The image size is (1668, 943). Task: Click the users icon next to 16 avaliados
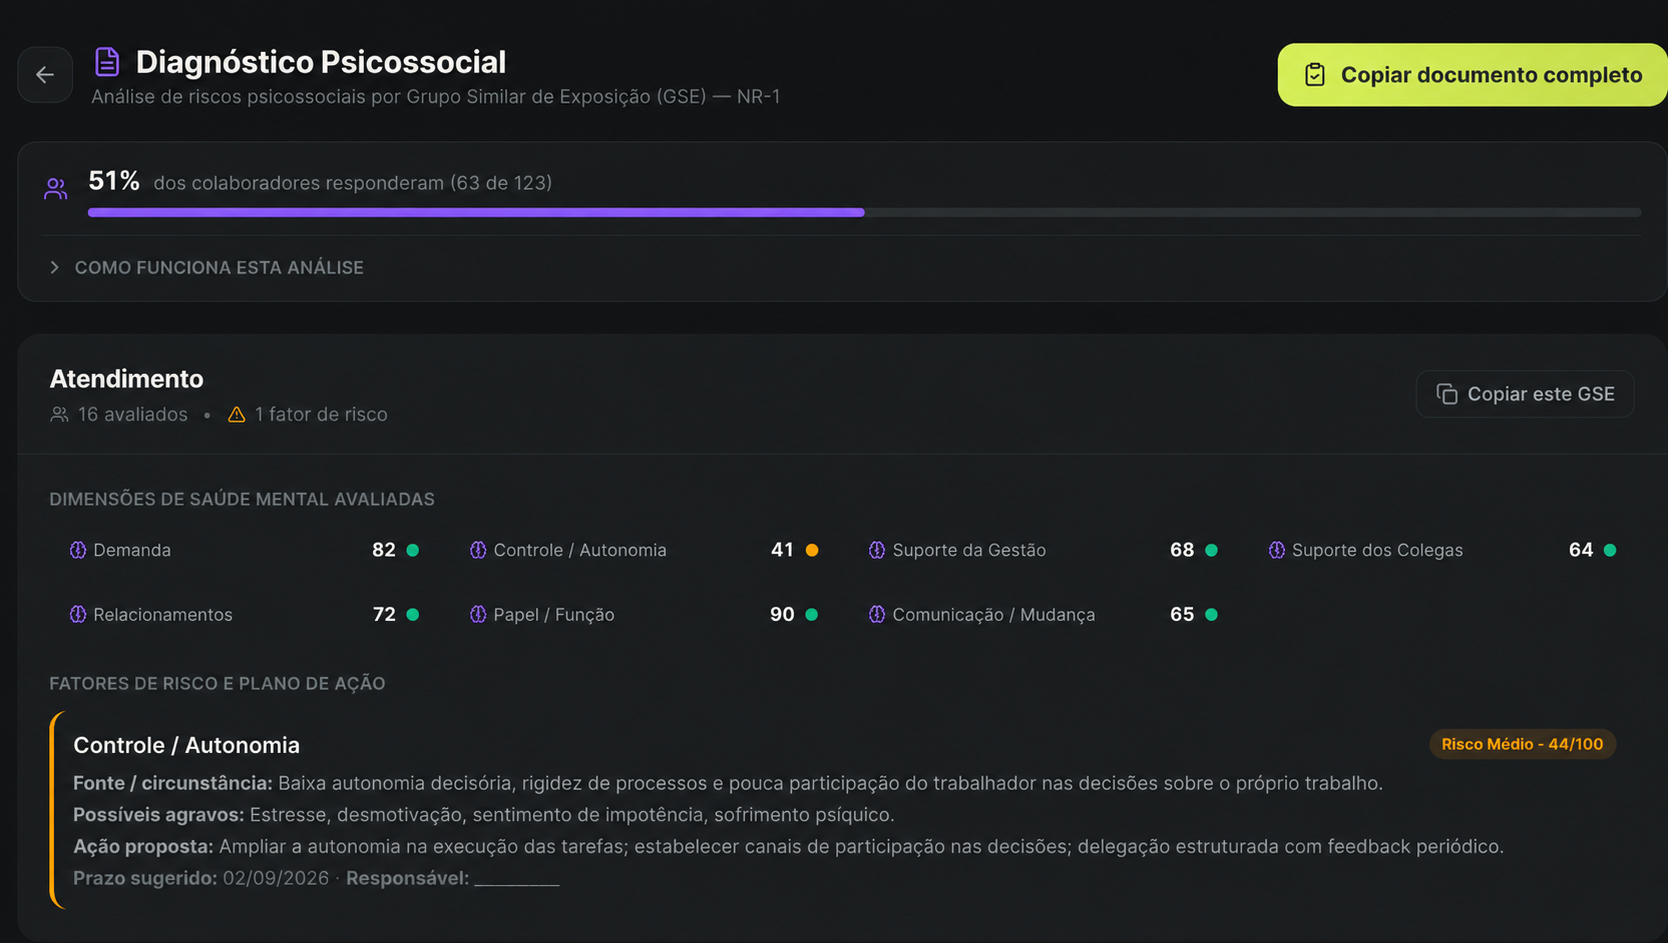(60, 414)
